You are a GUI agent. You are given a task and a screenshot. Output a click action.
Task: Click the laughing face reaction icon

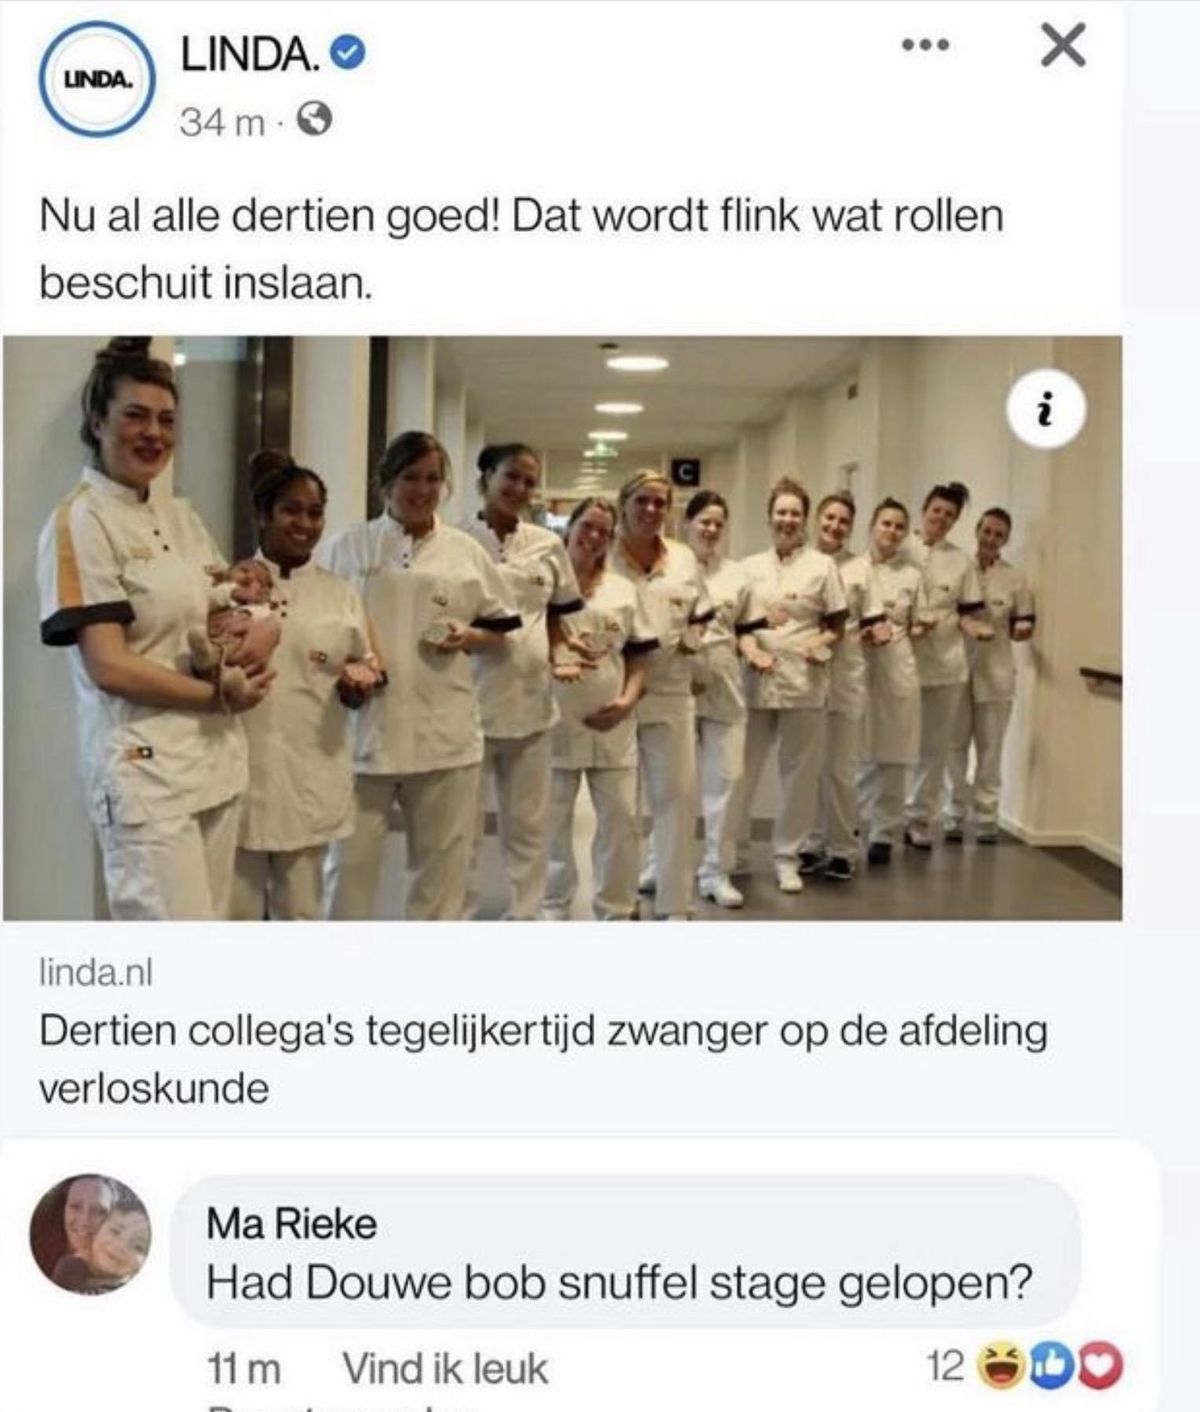coord(1001,1366)
